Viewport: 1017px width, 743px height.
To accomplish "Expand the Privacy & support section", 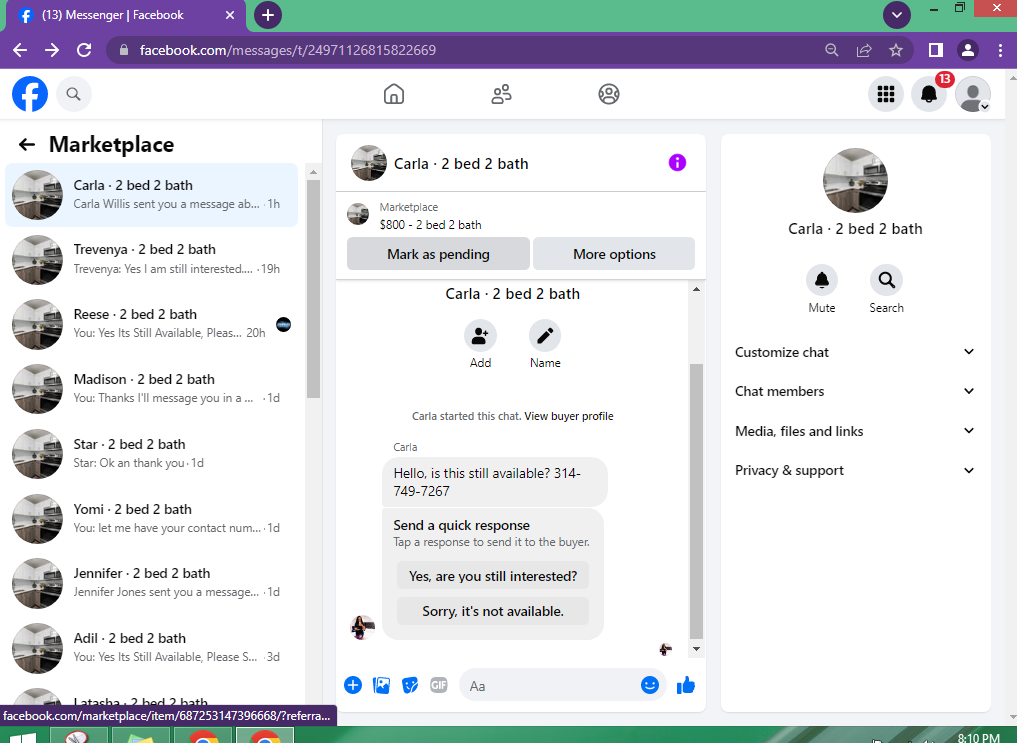I will tap(855, 470).
